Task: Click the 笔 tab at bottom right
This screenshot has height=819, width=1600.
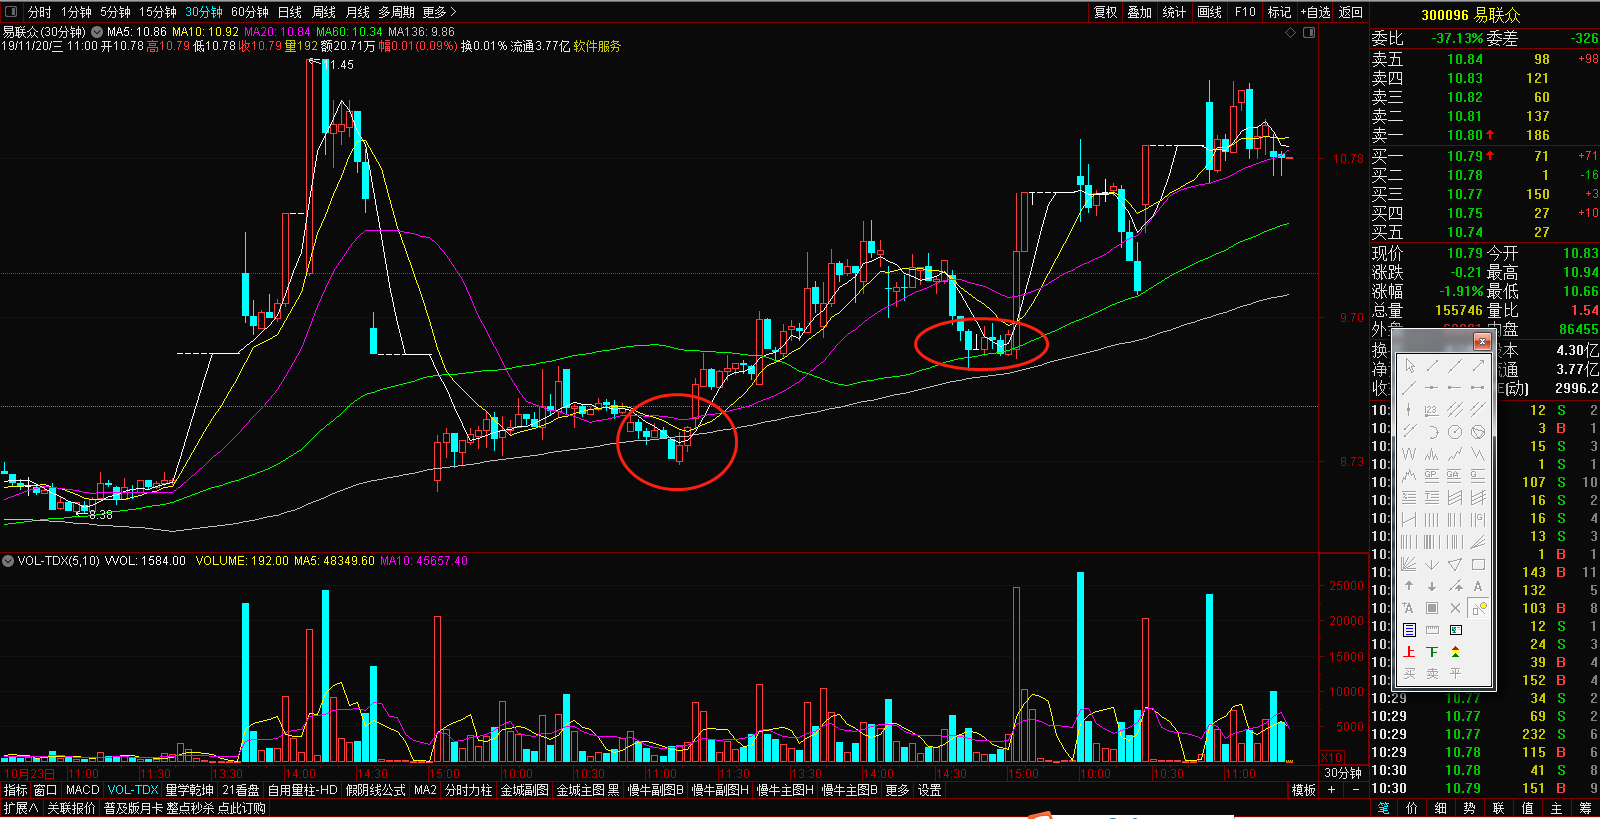Action: pos(1384,808)
